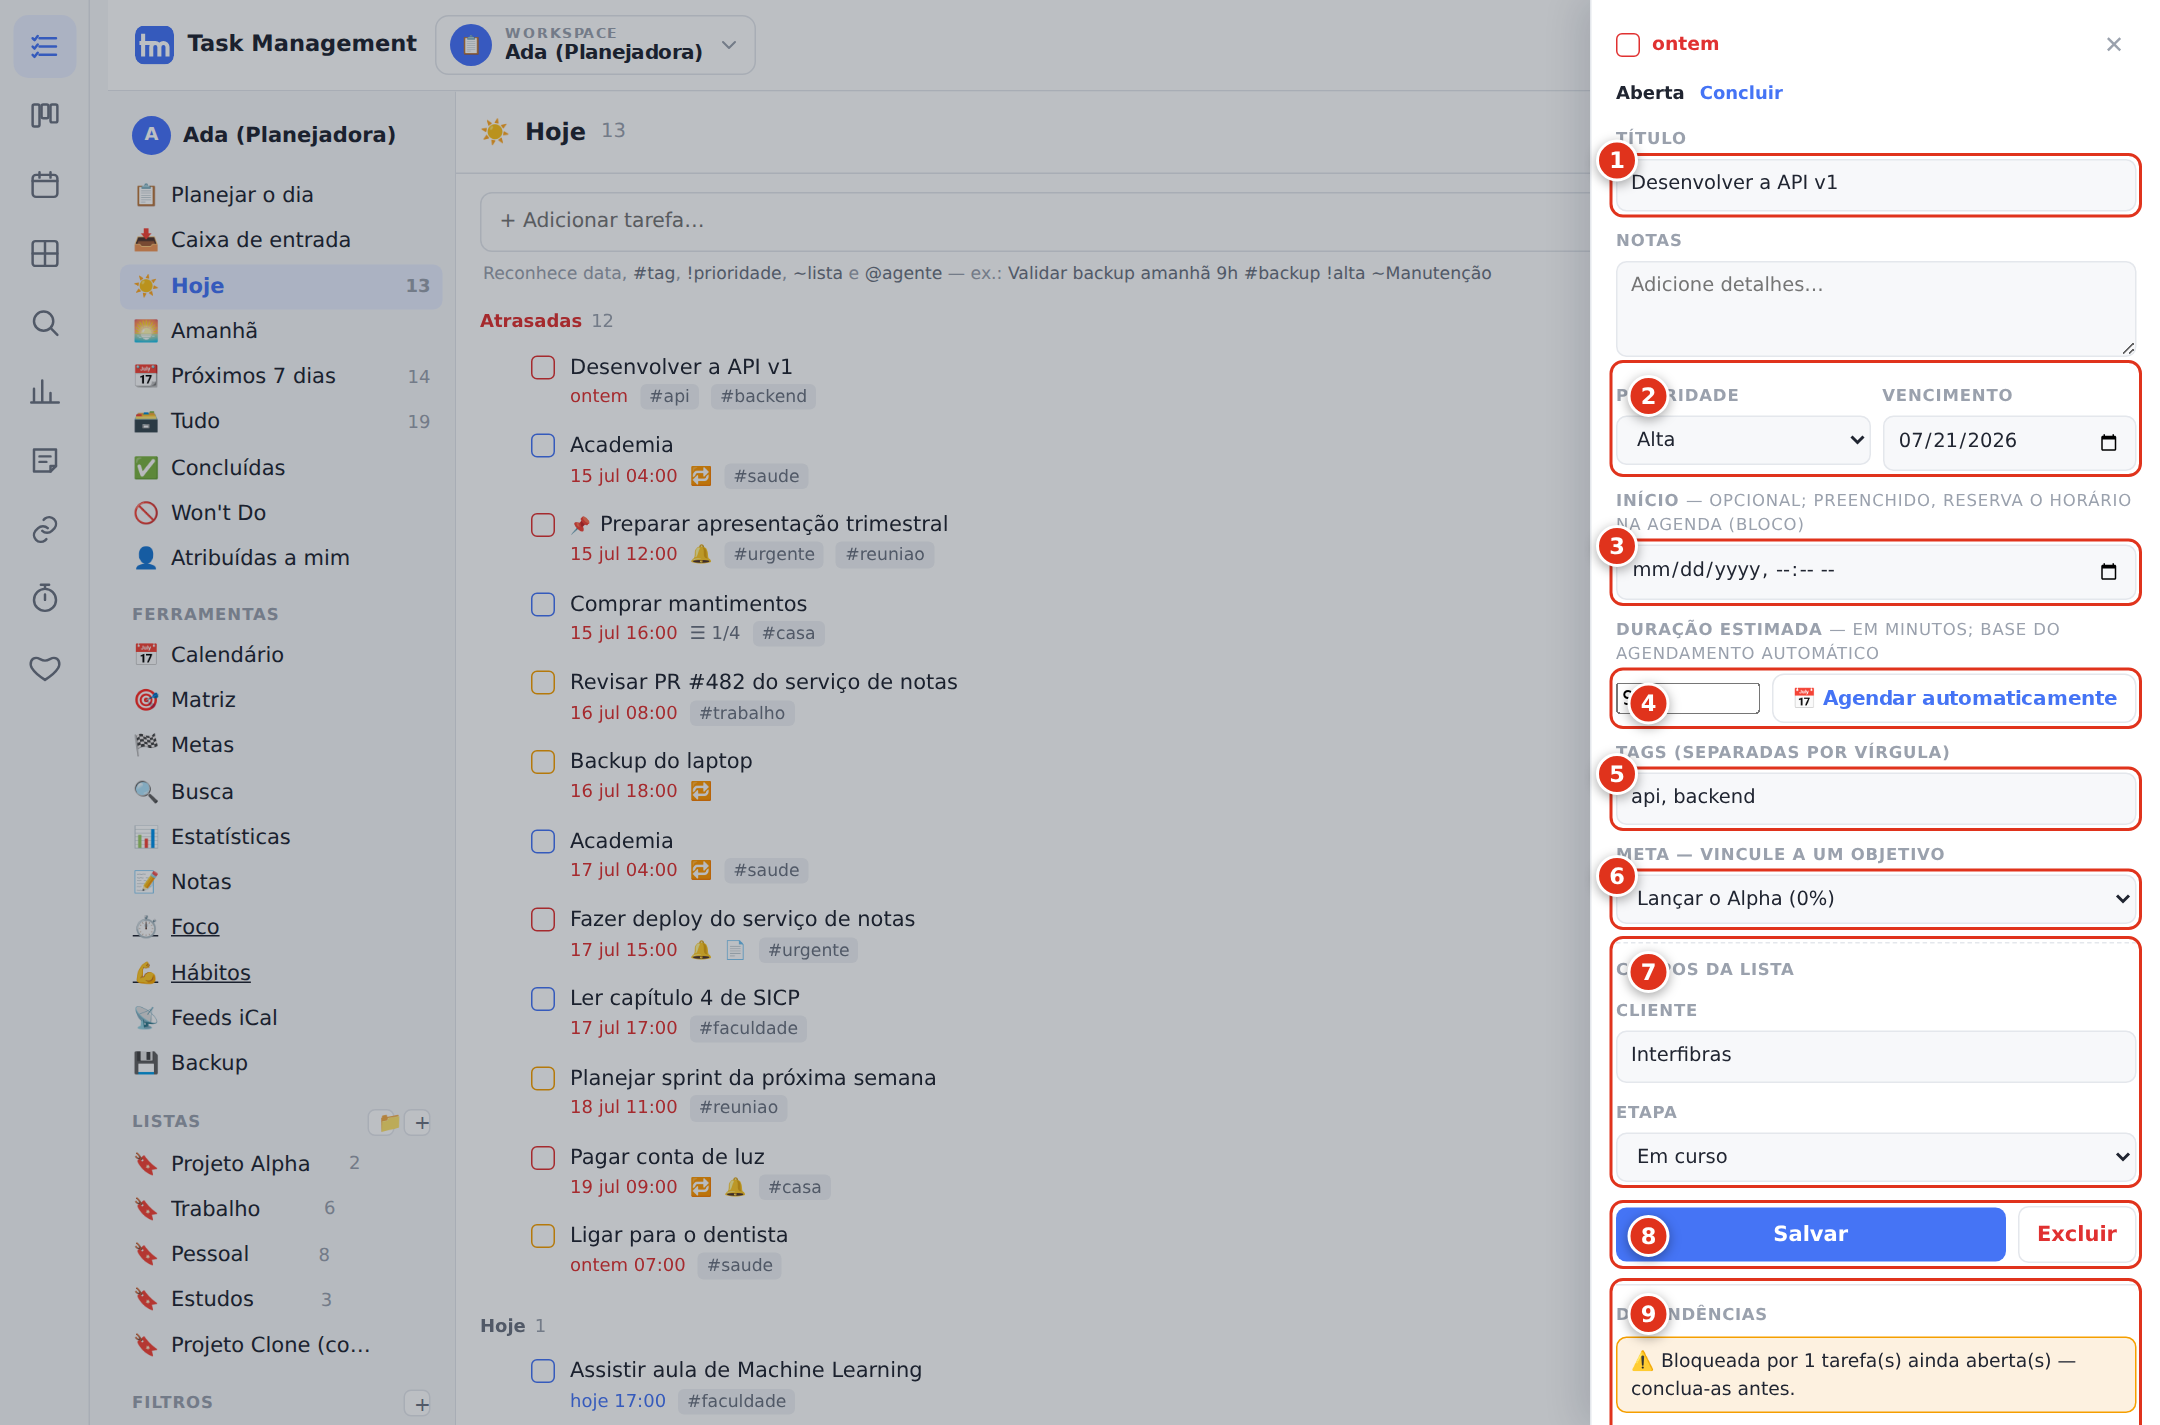Viewport: 2160px width, 1425px height.
Task: Click the bell icon on Pagar conta de luz
Action: coord(735,1187)
